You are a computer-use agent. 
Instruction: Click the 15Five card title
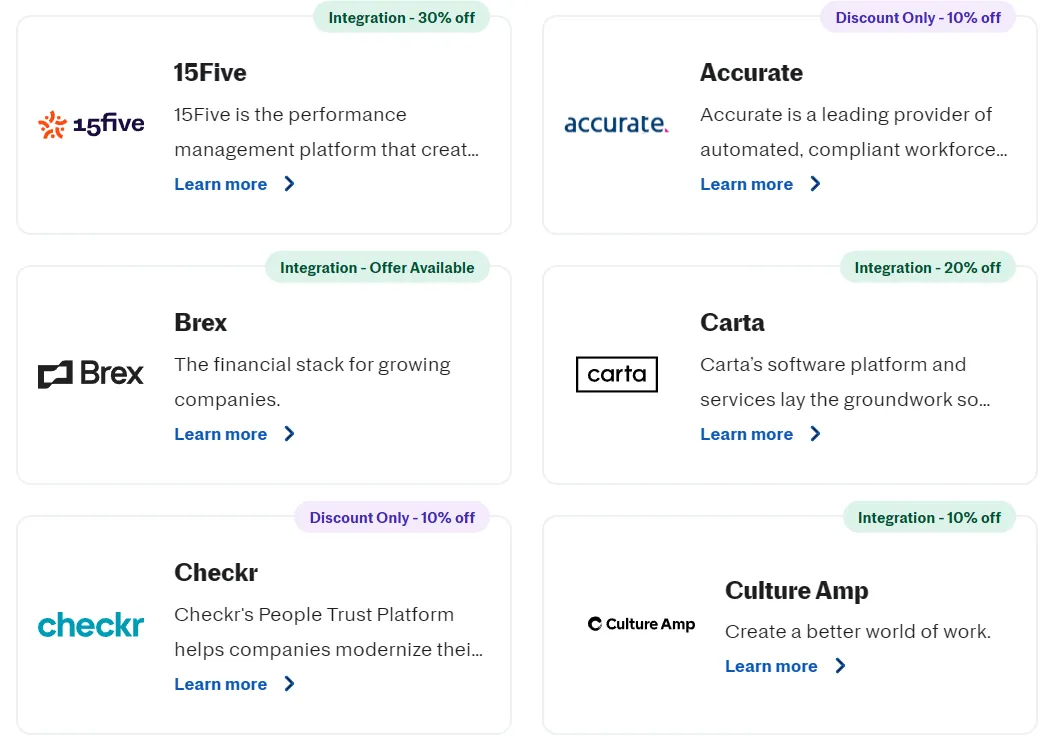210,73
